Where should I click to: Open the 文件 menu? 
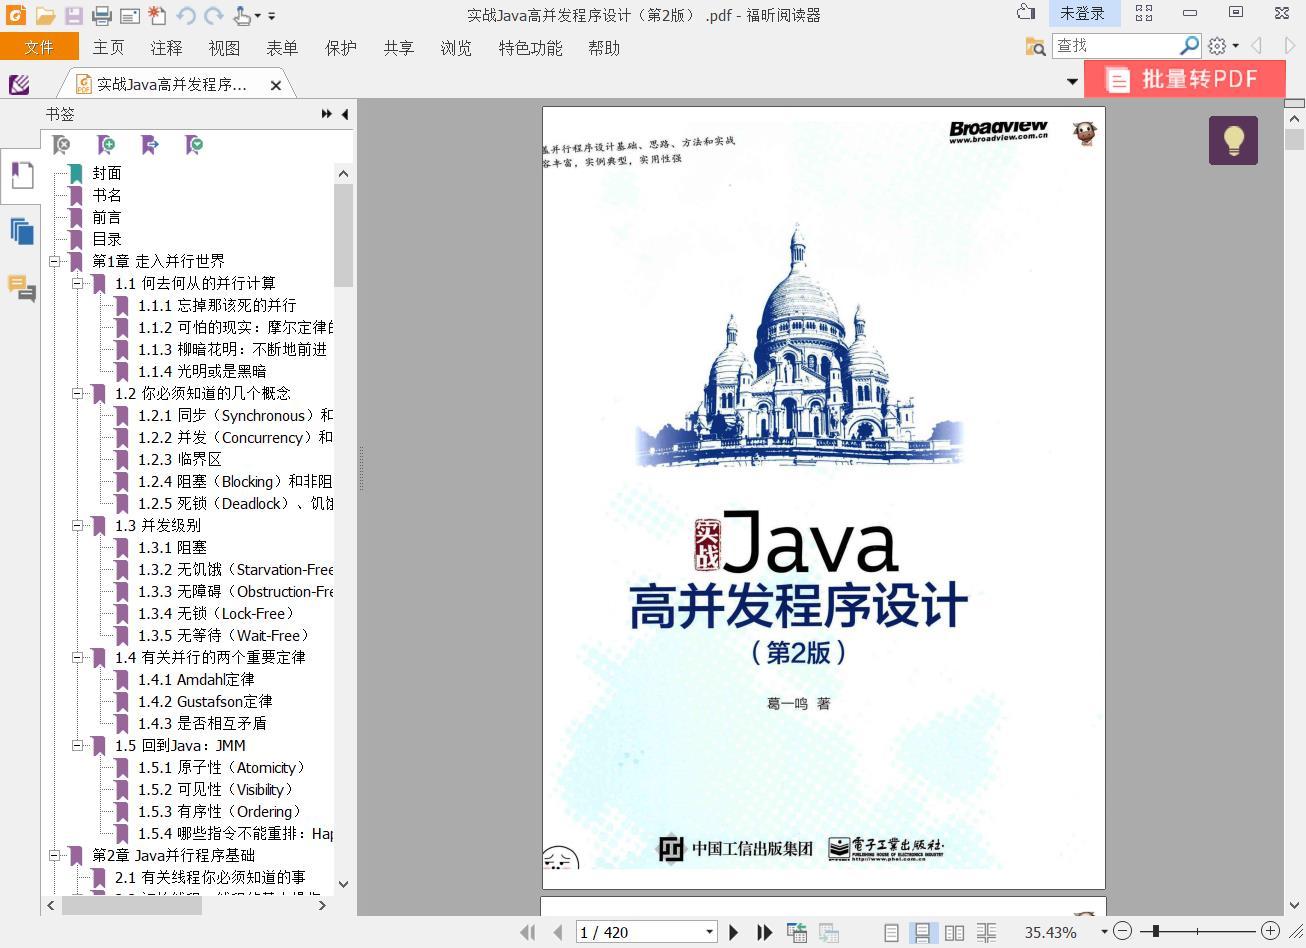click(39, 47)
